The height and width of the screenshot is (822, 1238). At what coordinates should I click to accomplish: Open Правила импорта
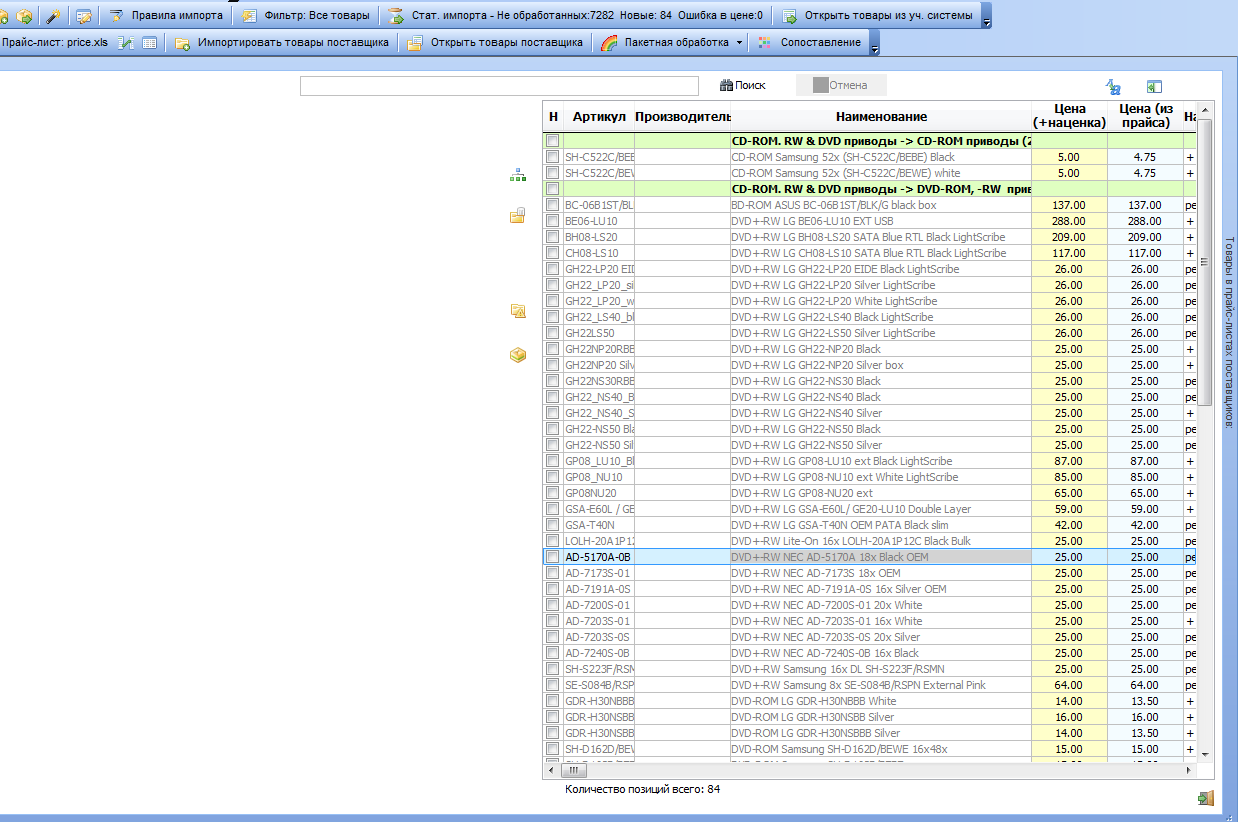tap(167, 16)
